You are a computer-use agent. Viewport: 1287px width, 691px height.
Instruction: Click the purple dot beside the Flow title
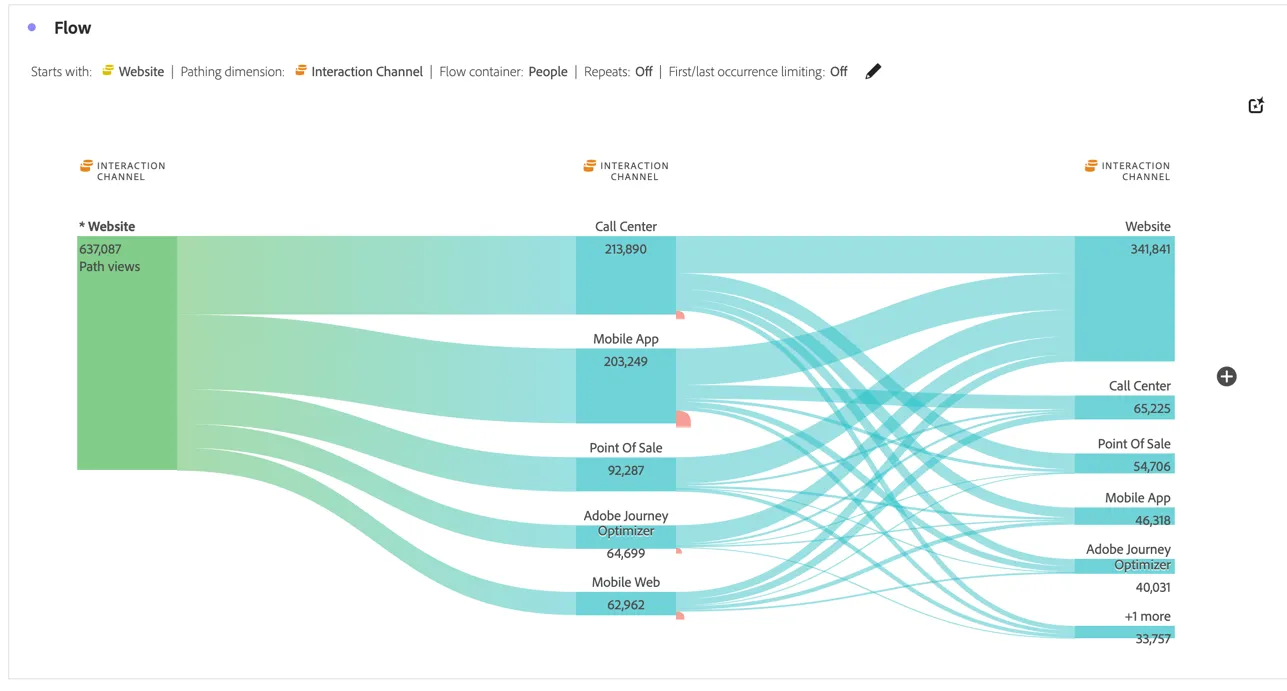pos(32,28)
